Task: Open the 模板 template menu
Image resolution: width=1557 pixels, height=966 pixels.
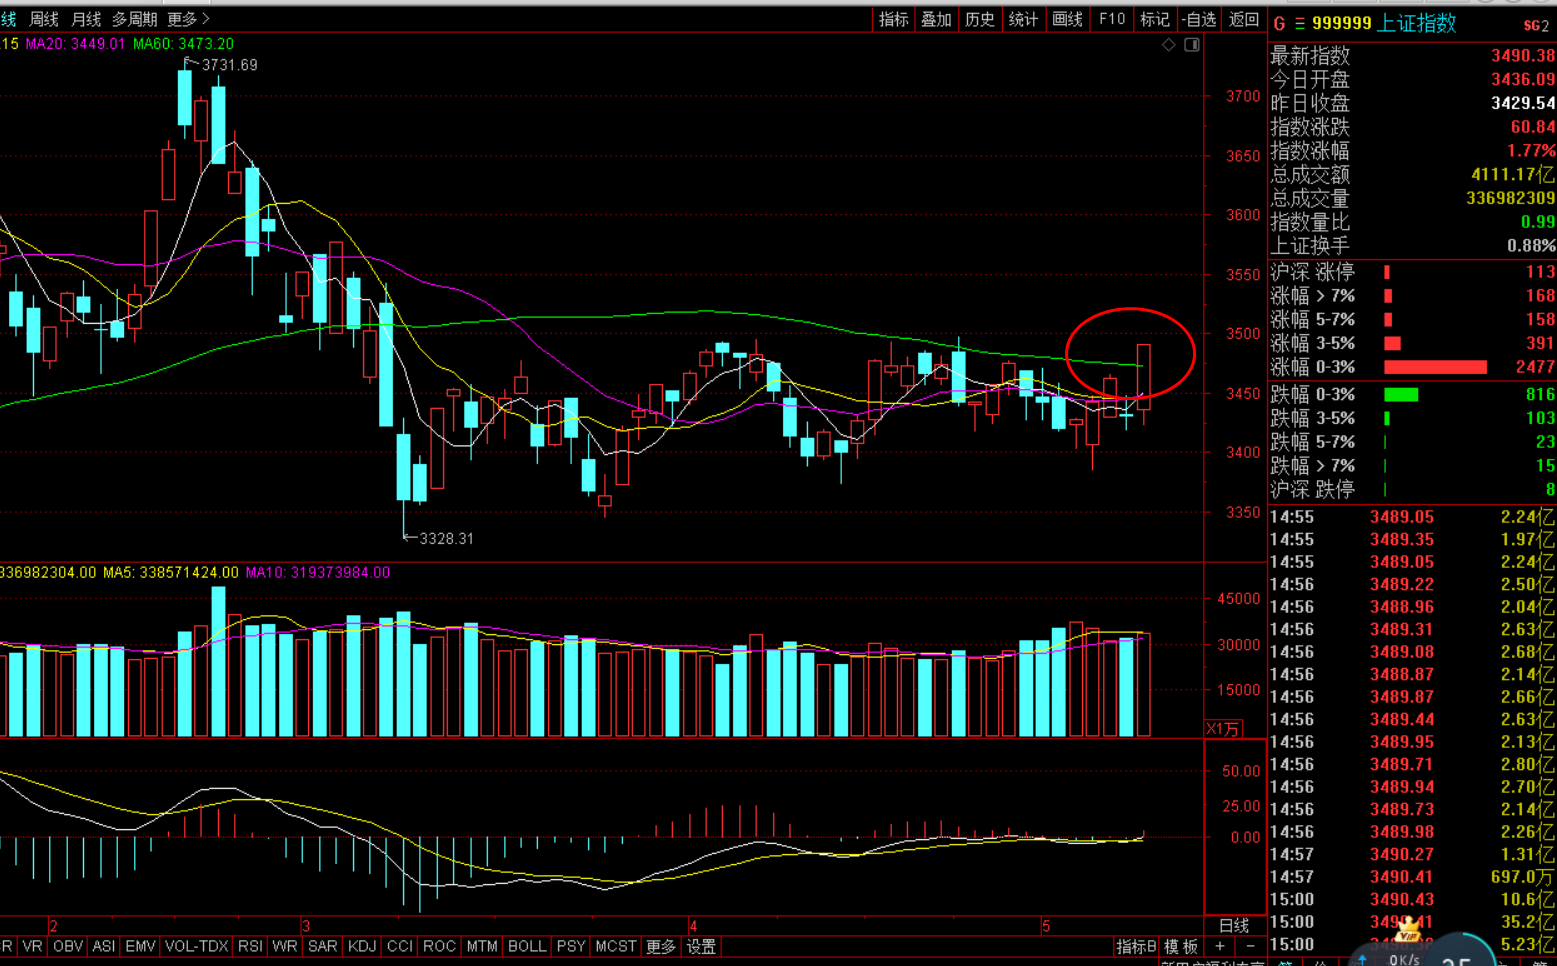Action: point(1181,946)
